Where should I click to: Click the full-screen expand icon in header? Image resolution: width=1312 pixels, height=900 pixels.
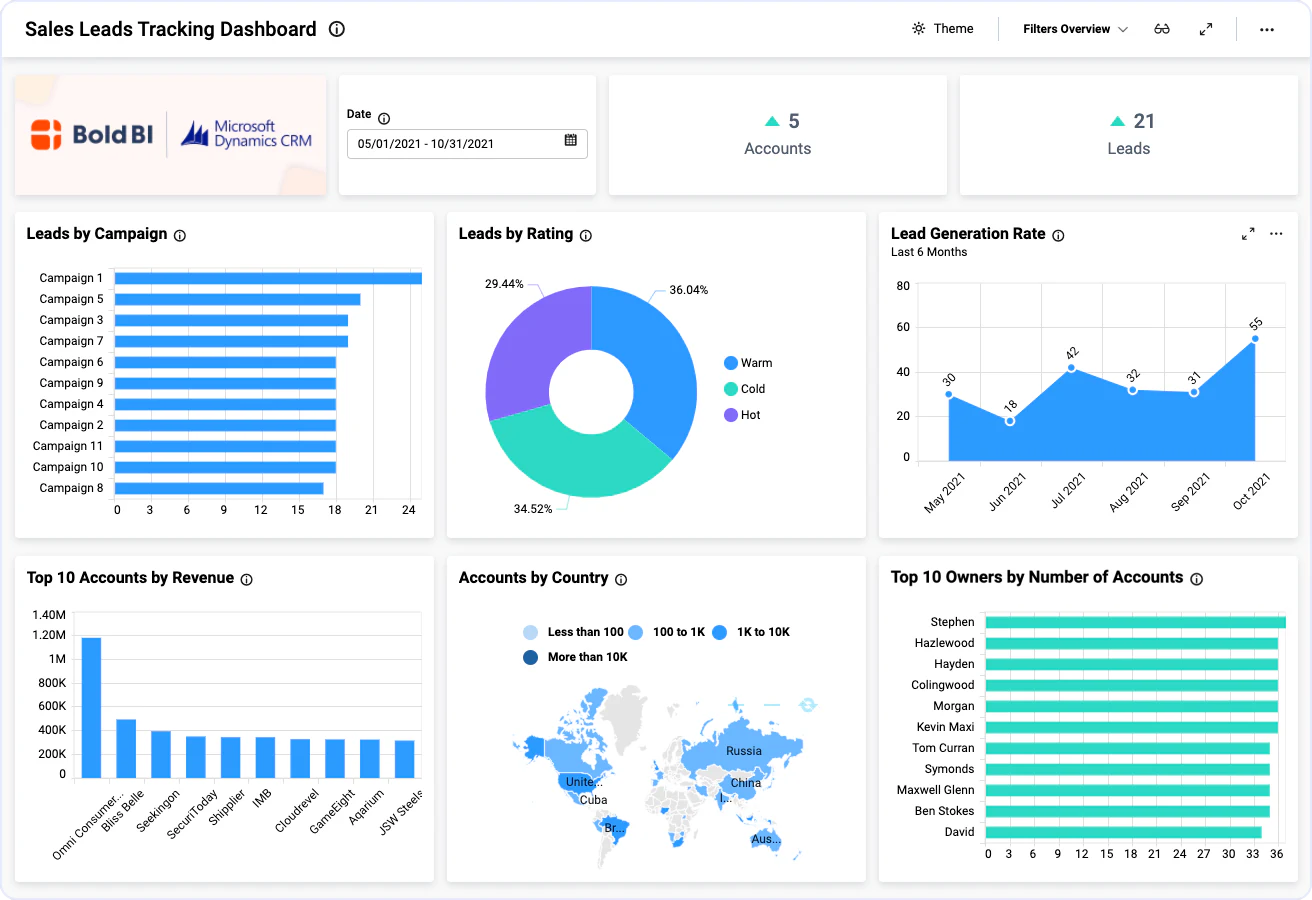pos(1206,29)
